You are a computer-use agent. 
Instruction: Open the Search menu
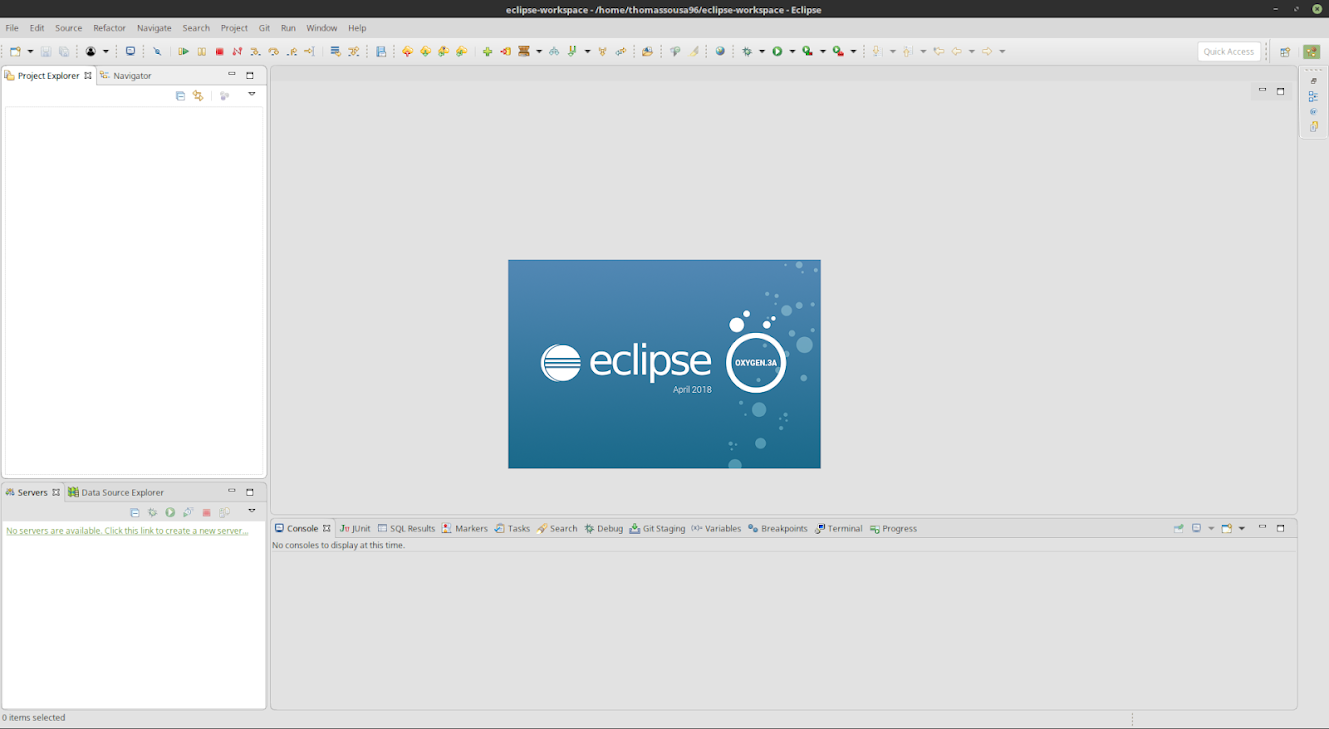click(196, 28)
